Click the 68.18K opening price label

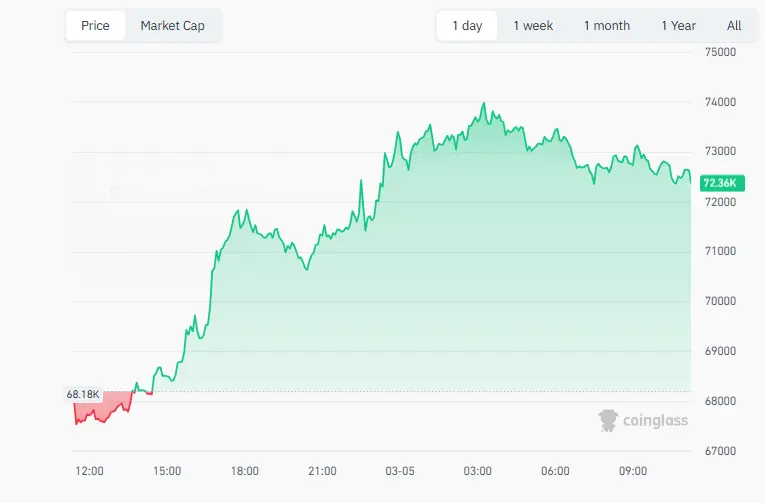pyautogui.click(x=84, y=394)
